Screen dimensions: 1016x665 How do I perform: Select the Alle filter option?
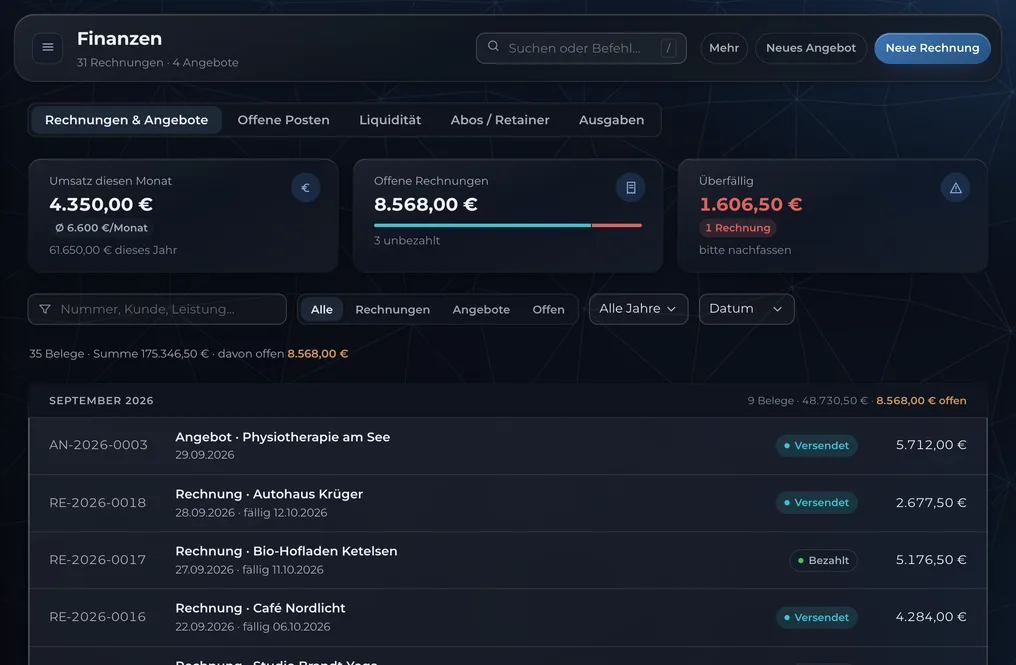[321, 309]
